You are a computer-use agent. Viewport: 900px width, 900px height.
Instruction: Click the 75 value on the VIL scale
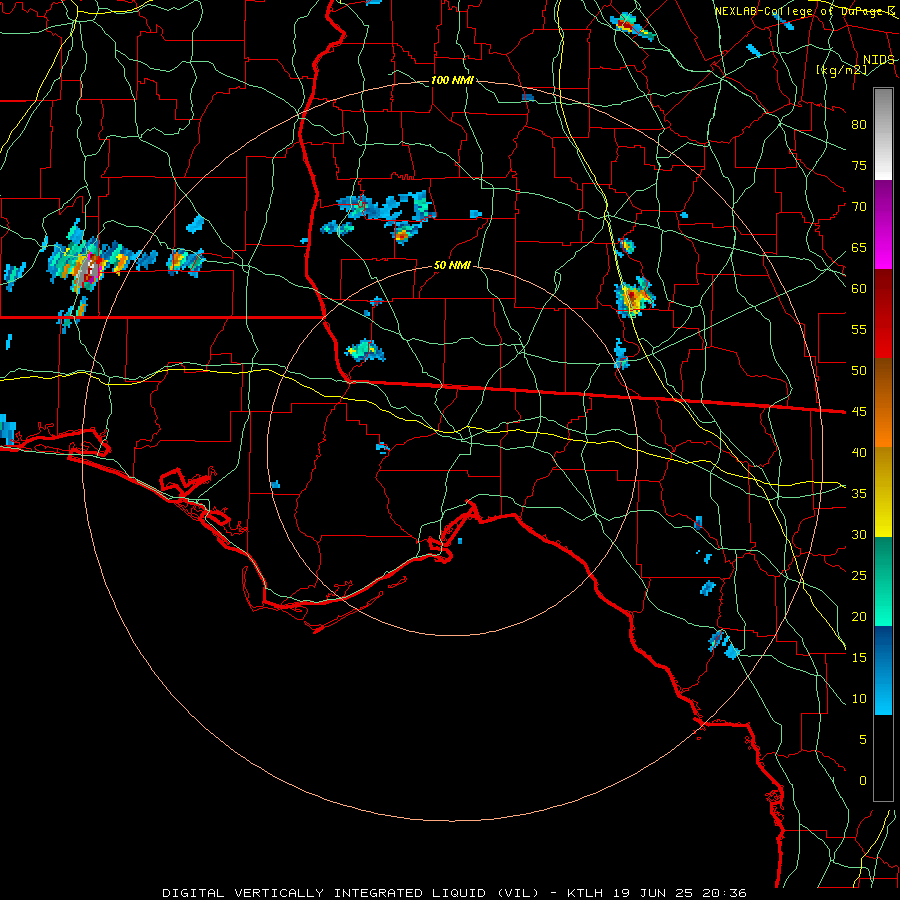click(859, 166)
